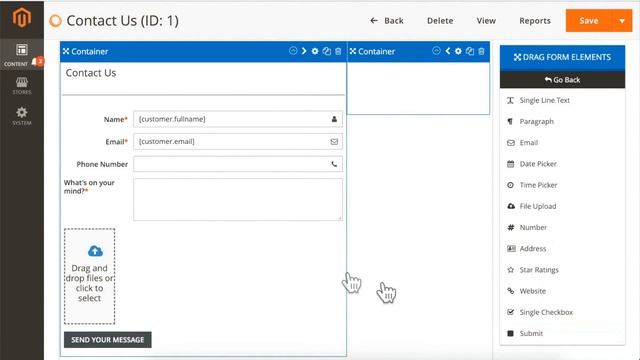Image resolution: width=640 pixels, height=360 pixels.
Task: Click the Magento logo icon
Action: pos(22,18)
